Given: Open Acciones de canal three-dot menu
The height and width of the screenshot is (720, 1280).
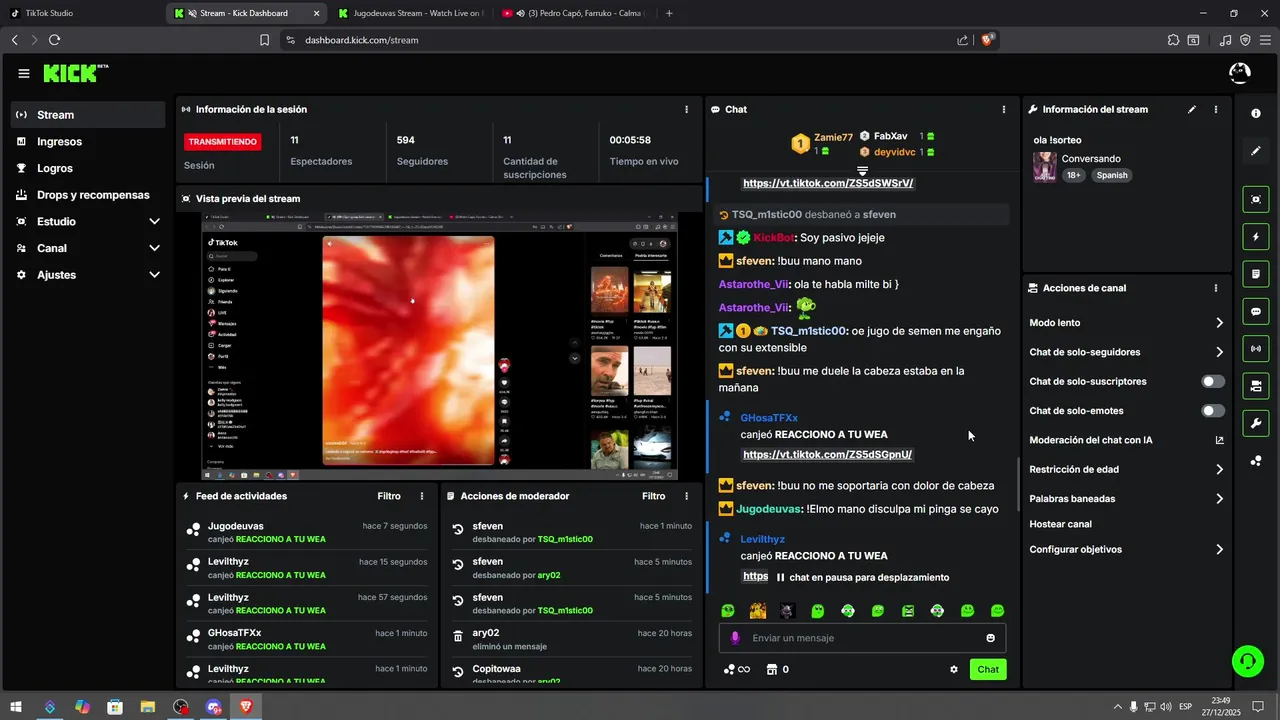Looking at the screenshot, I should 1216,288.
